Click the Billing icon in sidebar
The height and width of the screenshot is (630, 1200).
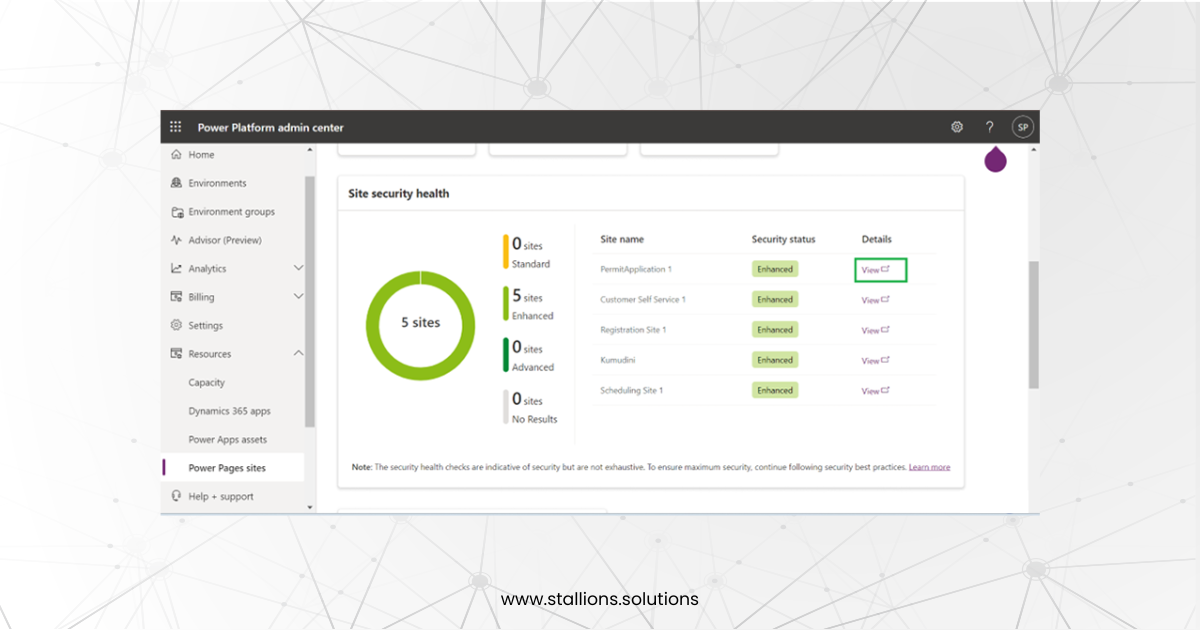176,297
